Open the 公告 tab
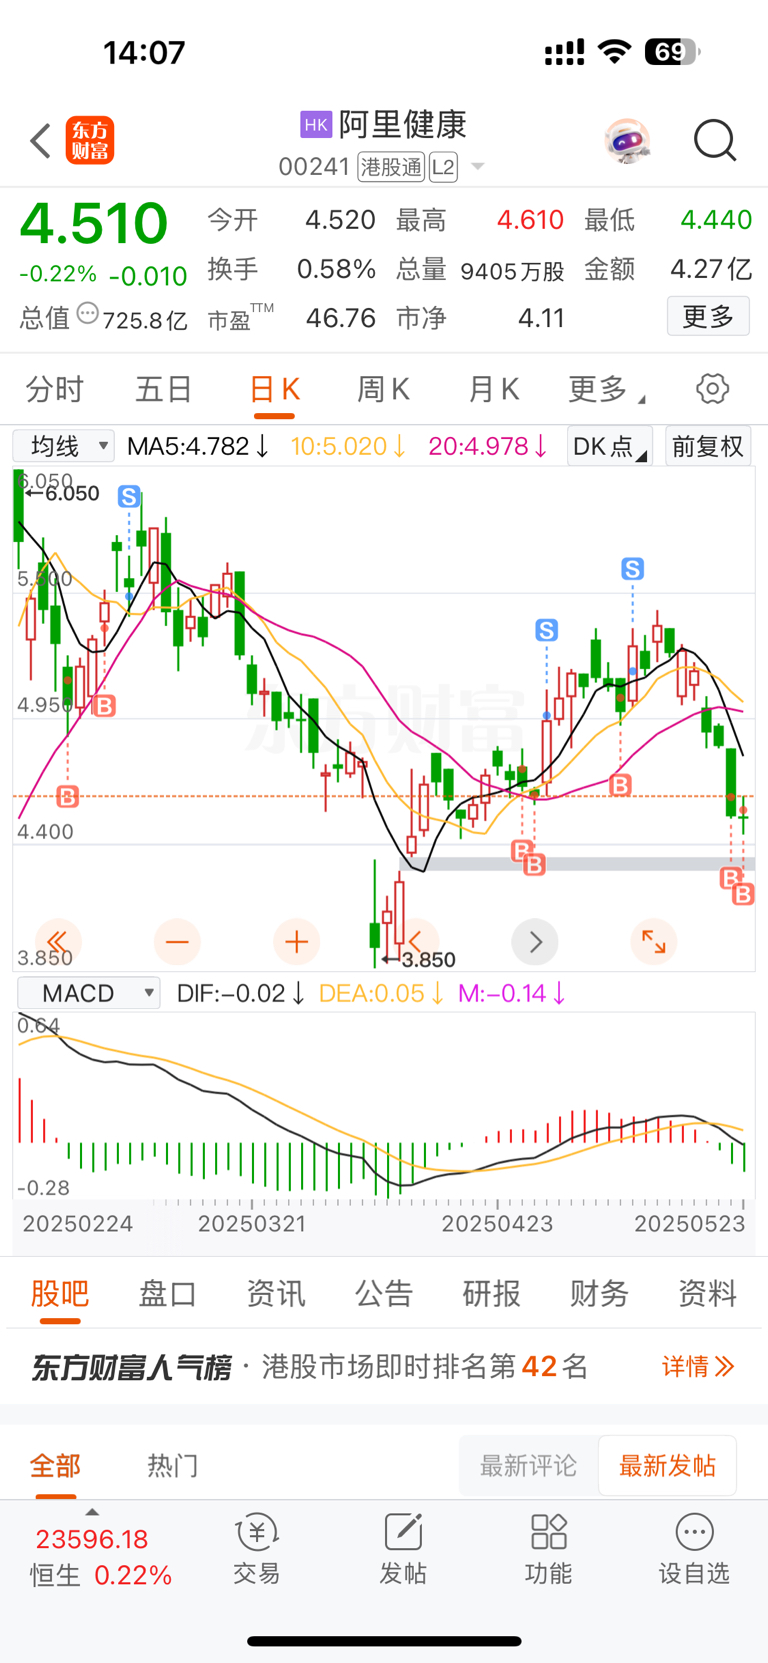768x1663 pixels. 384,1294
